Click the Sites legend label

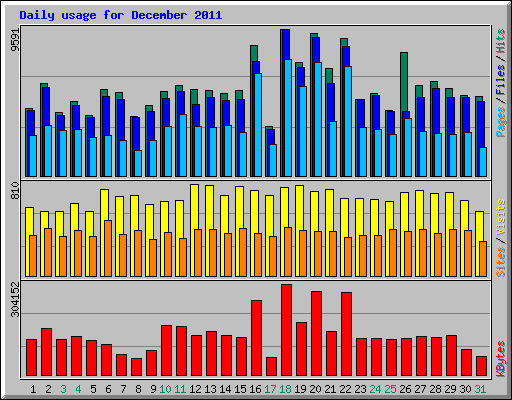501,262
